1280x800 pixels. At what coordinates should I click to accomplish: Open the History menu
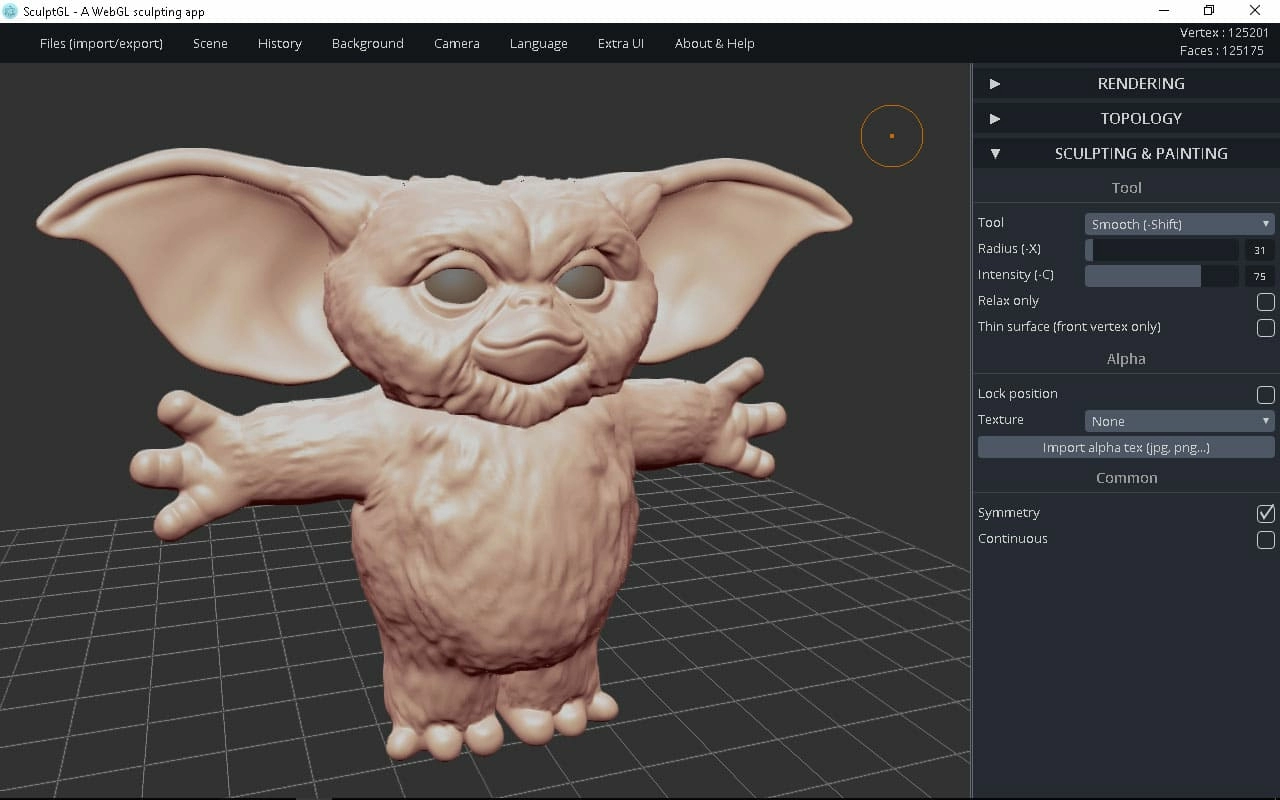click(279, 43)
